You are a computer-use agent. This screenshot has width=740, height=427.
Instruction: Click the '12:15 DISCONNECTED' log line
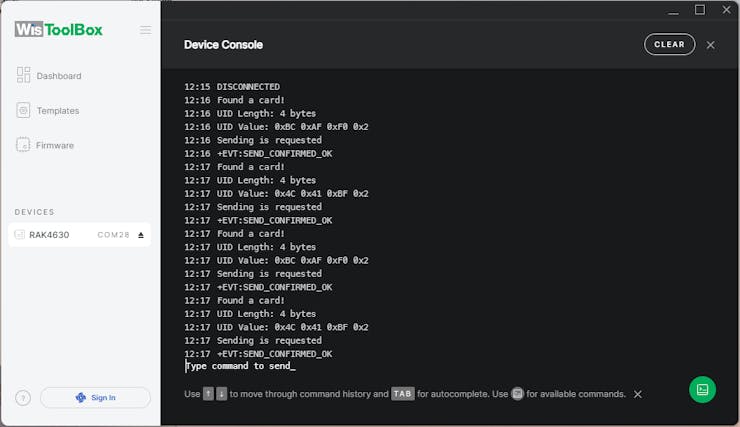coord(232,87)
